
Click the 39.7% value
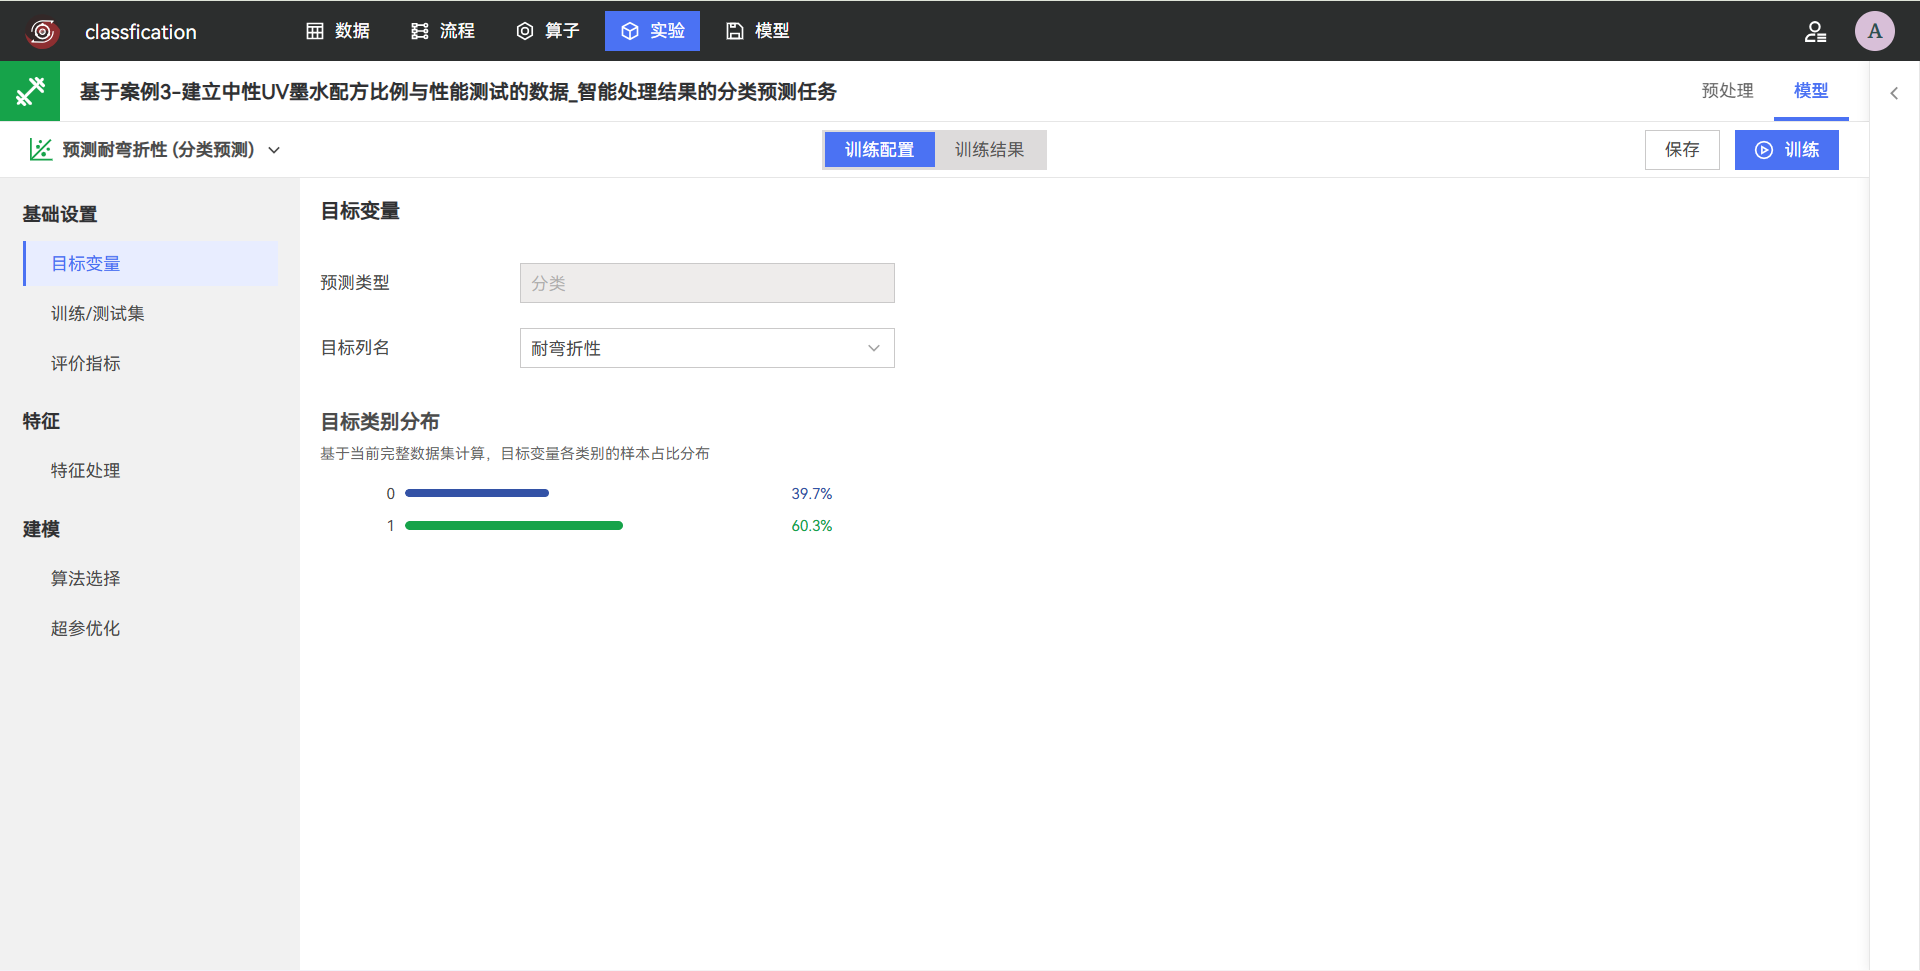pos(811,494)
